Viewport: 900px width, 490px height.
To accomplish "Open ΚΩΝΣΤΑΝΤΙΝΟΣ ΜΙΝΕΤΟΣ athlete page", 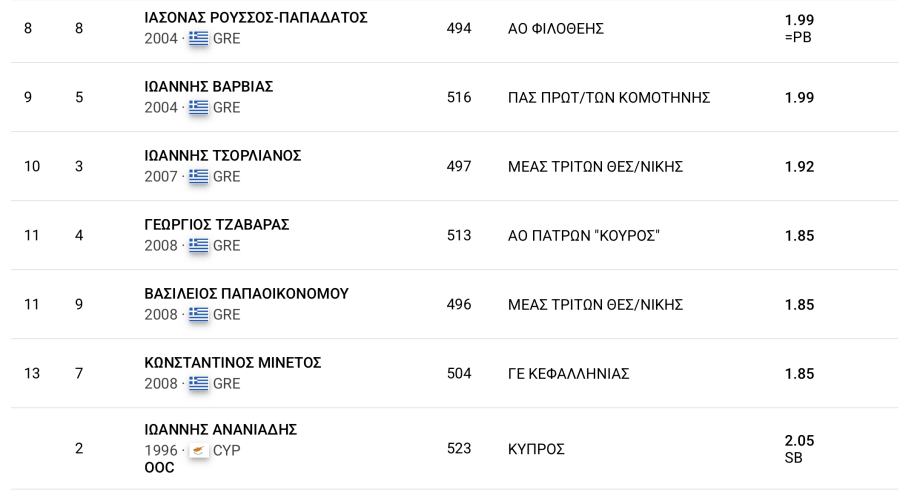I will pyautogui.click(x=233, y=363).
